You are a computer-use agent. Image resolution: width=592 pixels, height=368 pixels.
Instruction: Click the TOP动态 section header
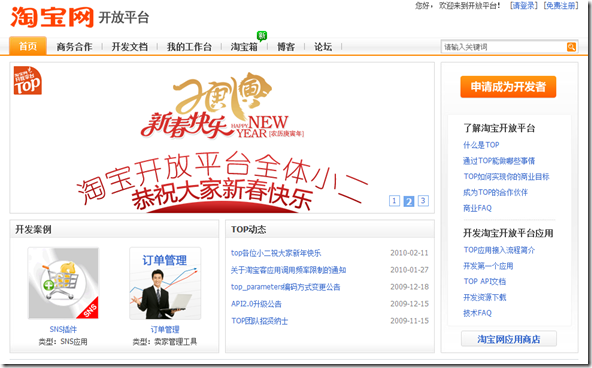coord(248,229)
